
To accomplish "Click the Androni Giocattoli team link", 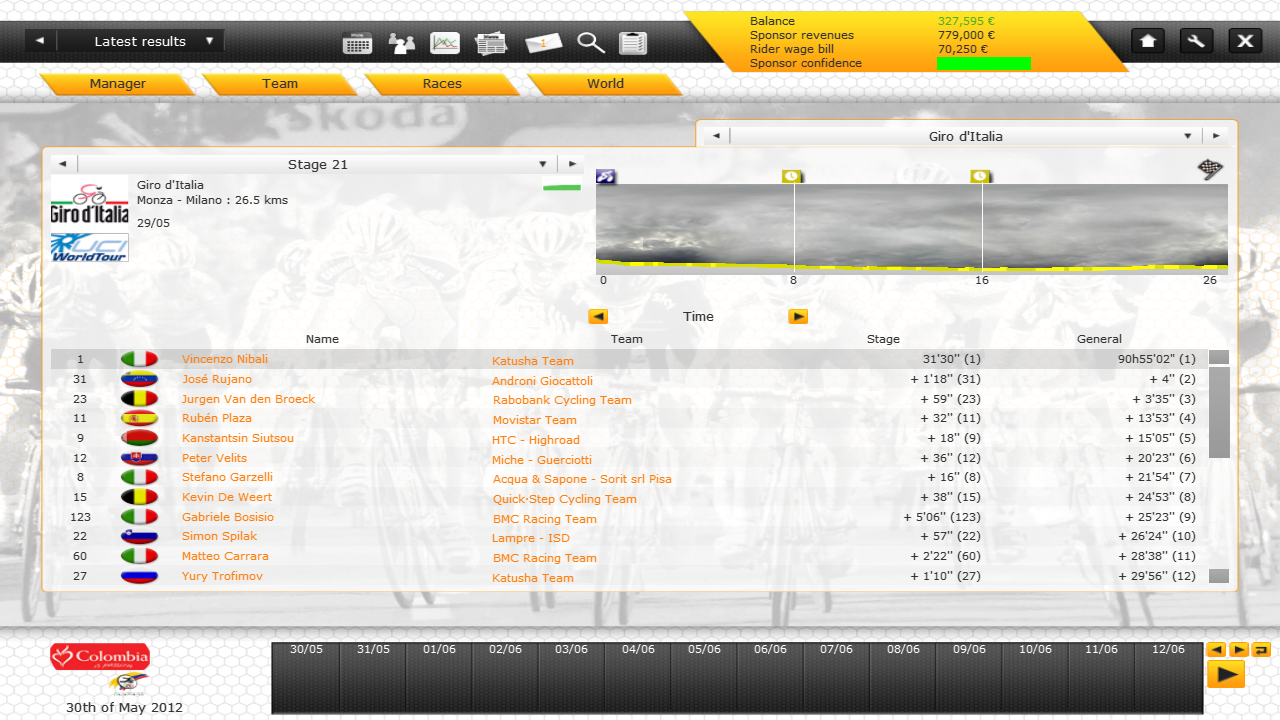I will pyautogui.click(x=542, y=381).
